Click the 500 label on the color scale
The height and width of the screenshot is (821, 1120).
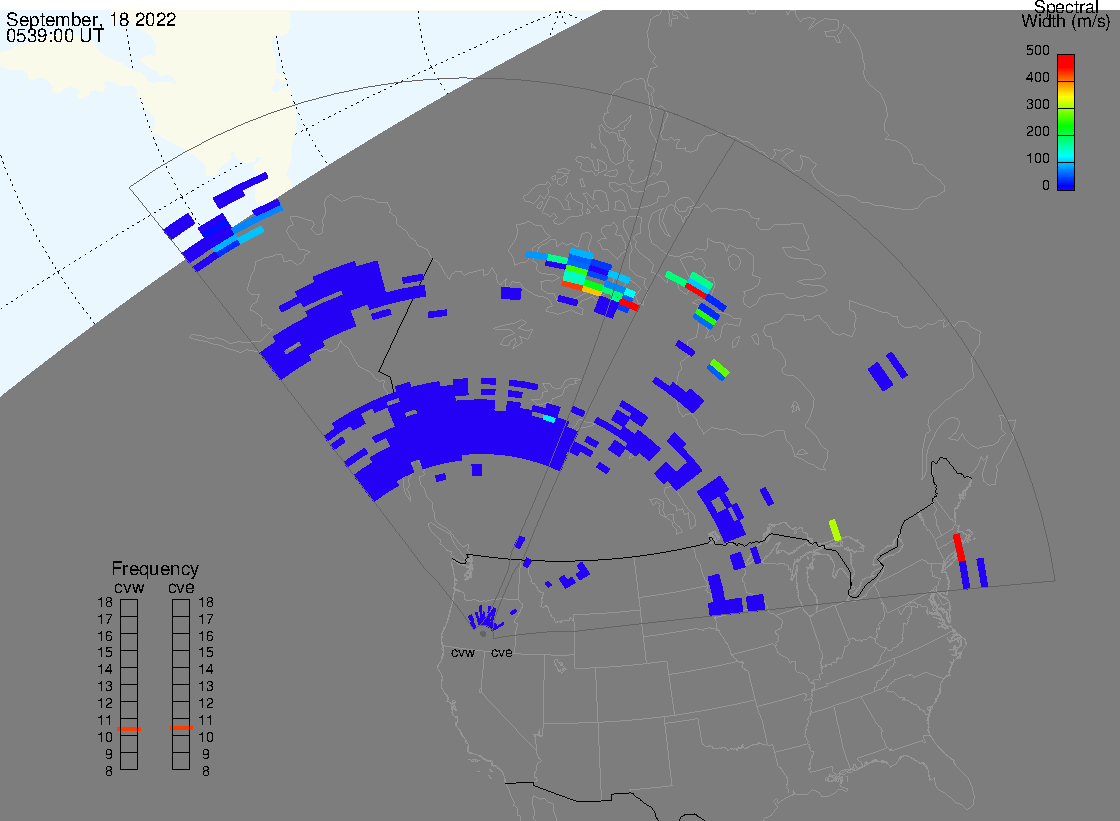click(x=1038, y=51)
